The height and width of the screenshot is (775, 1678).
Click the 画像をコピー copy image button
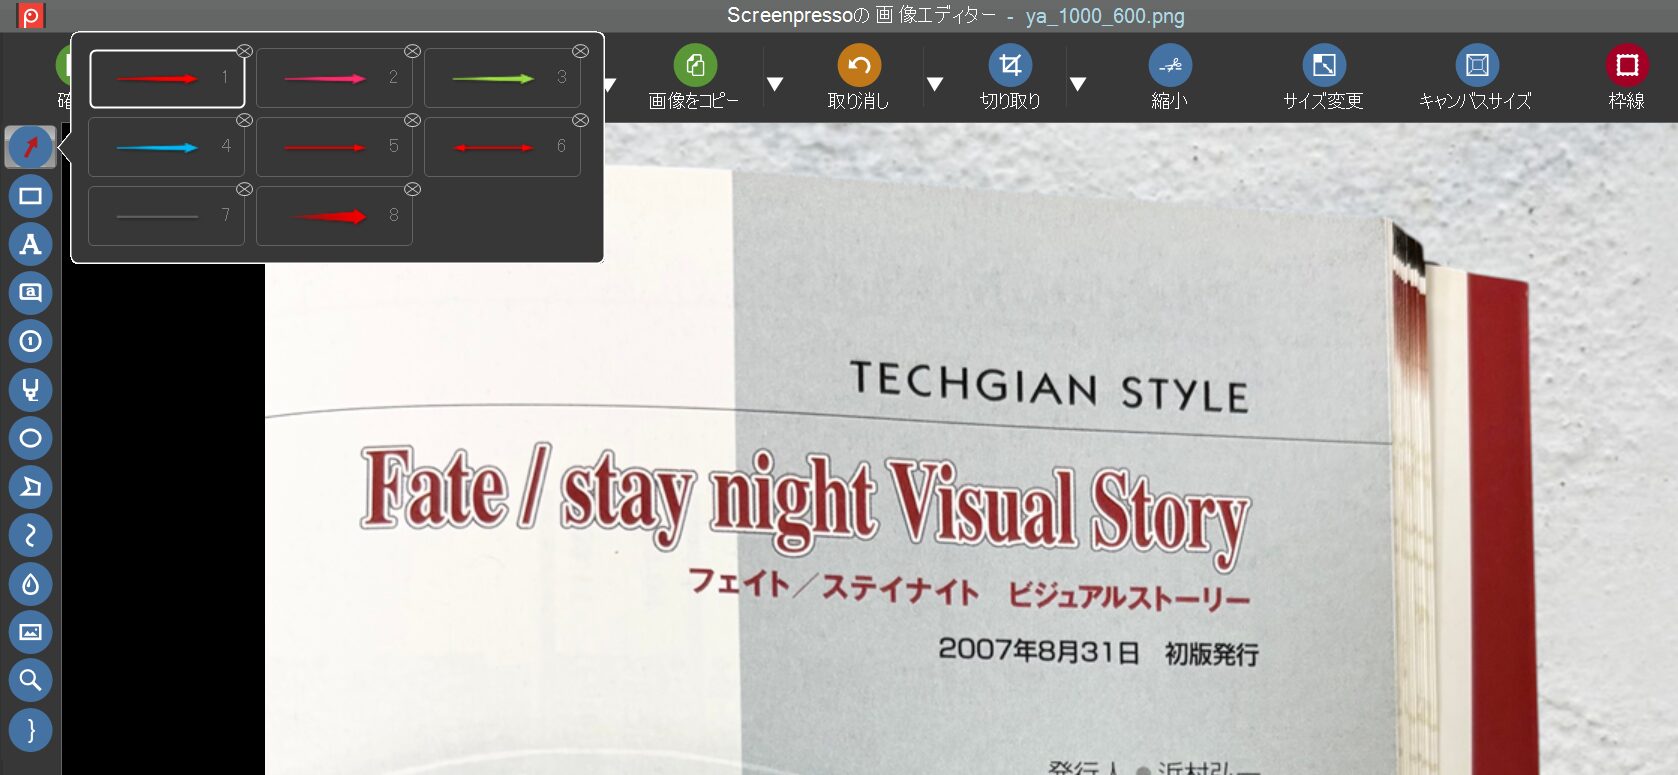coord(695,77)
